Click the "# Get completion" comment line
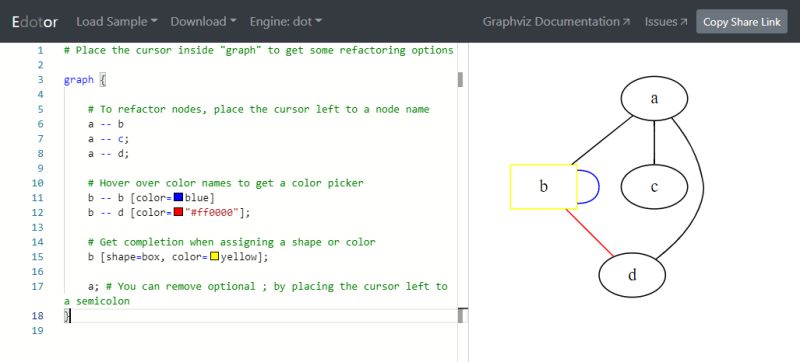This screenshot has width=800, height=362. 232,242
